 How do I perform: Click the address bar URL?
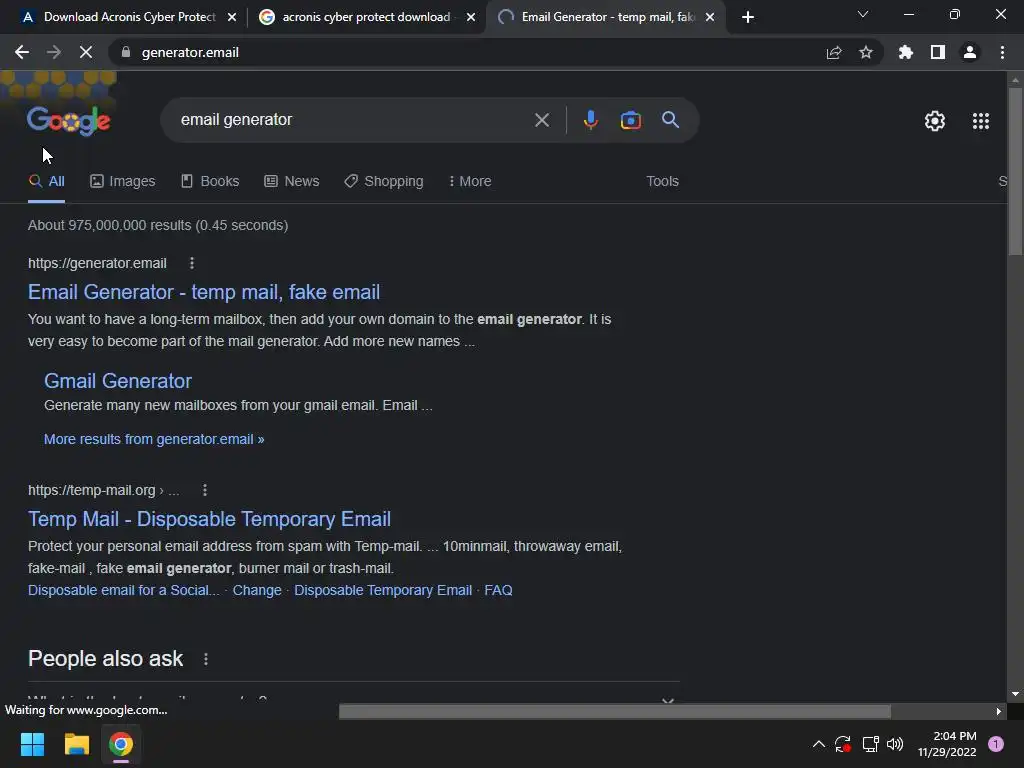point(190,52)
